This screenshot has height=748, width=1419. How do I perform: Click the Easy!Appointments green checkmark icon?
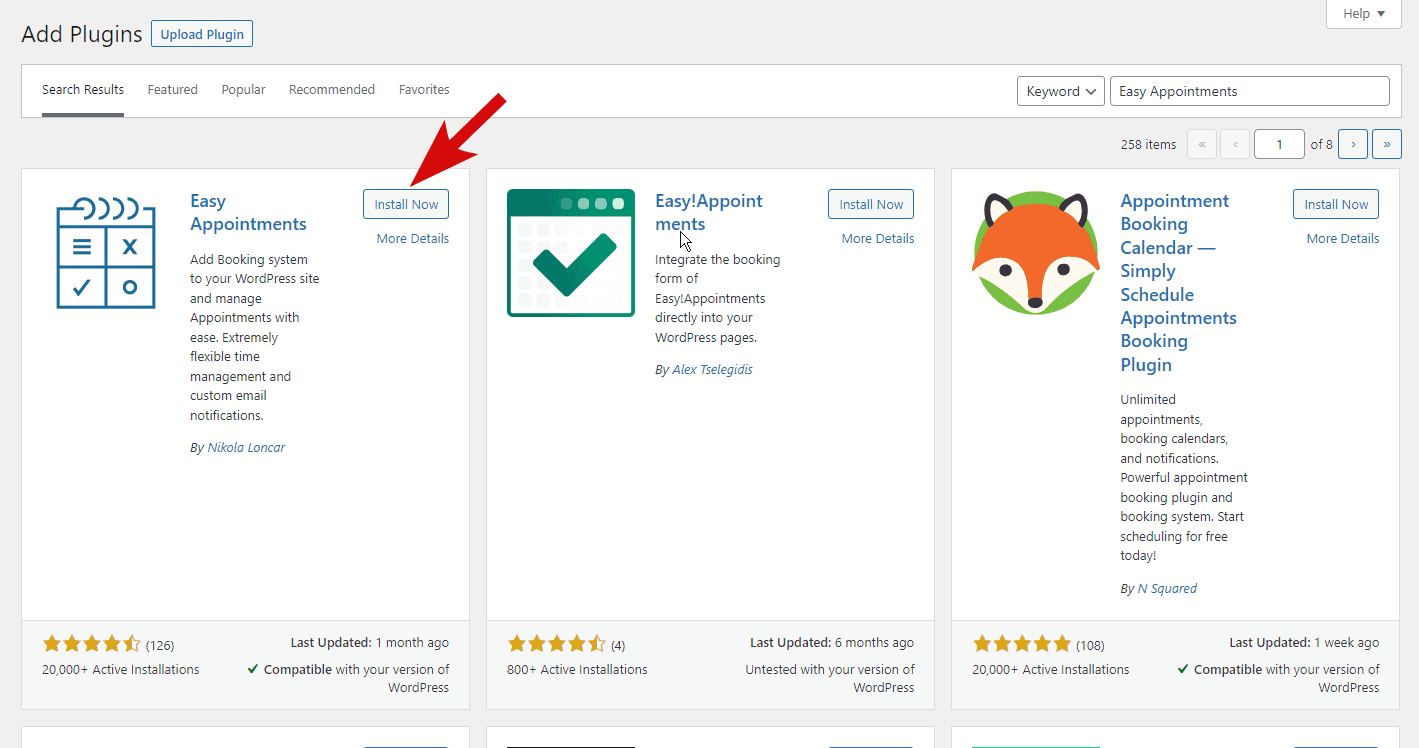[x=571, y=253]
